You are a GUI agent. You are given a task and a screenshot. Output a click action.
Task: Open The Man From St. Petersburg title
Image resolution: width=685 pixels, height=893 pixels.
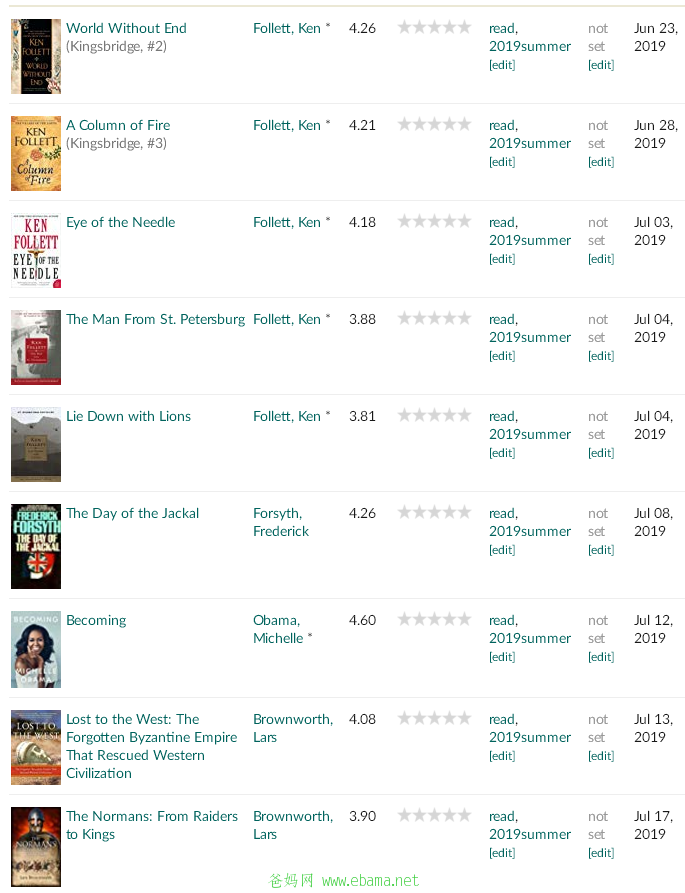pos(155,319)
